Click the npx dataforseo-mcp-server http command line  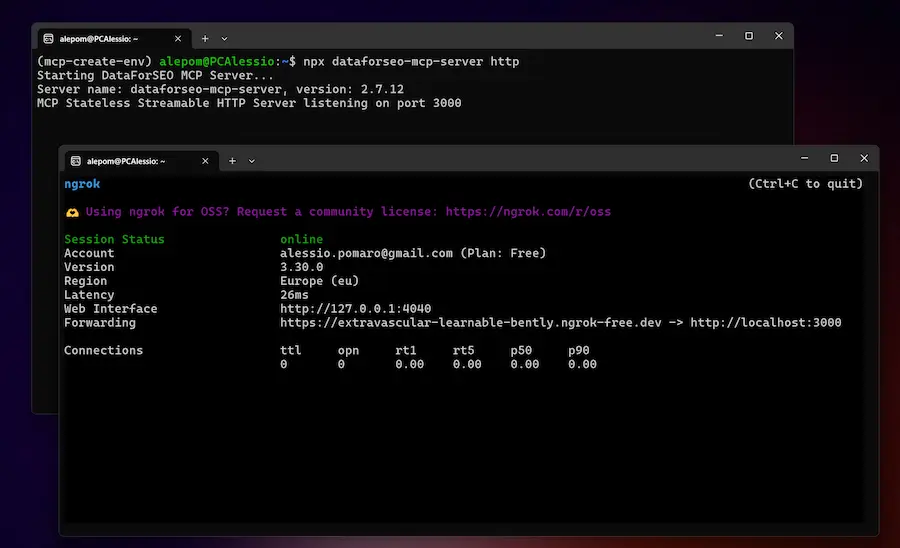pos(410,62)
